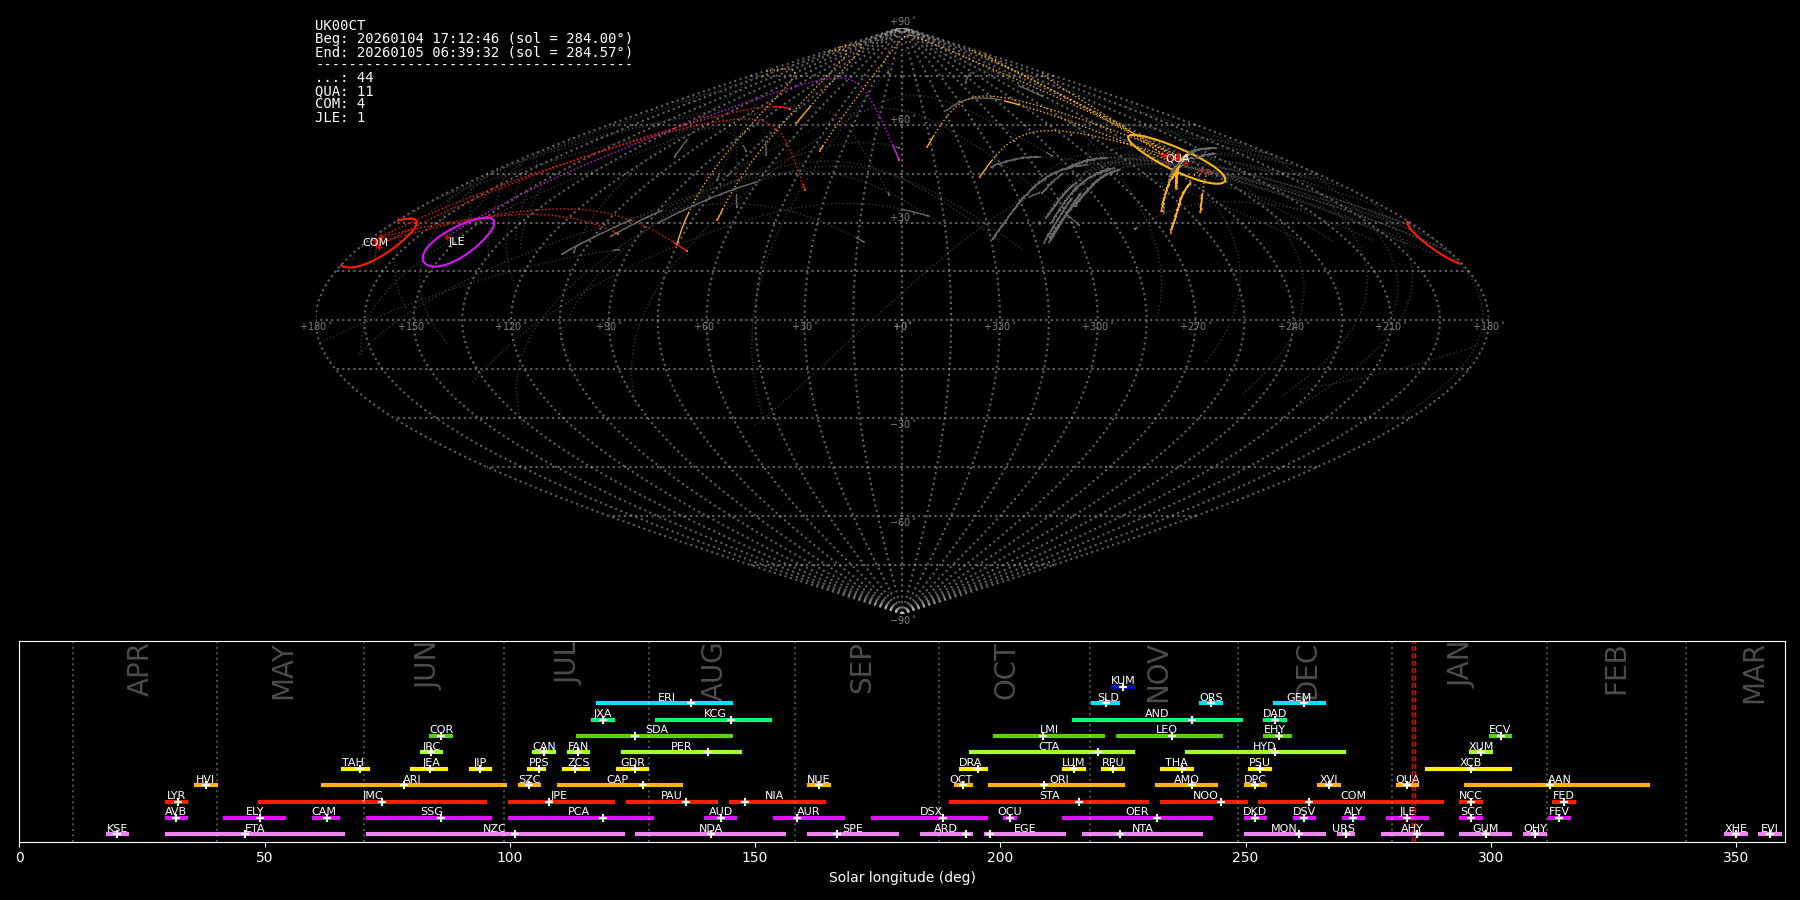Click the 'Solar longitude (deg)' axis label

(x=902, y=878)
